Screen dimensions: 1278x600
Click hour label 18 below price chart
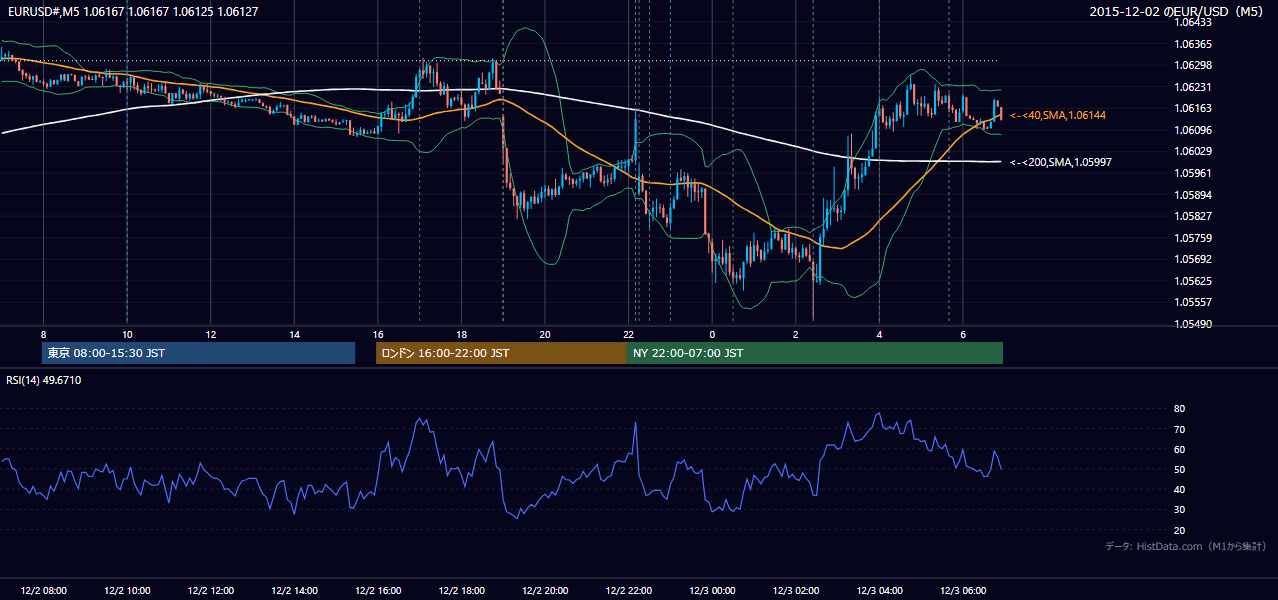(461, 334)
